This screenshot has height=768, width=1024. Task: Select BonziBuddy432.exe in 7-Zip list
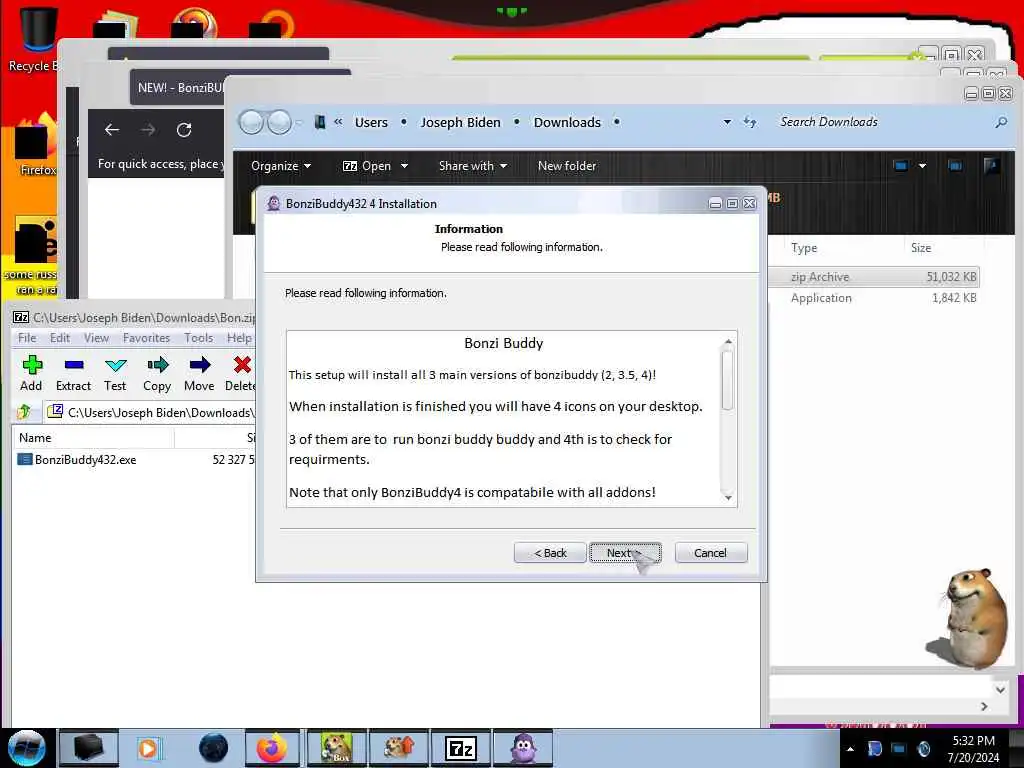tap(86, 460)
